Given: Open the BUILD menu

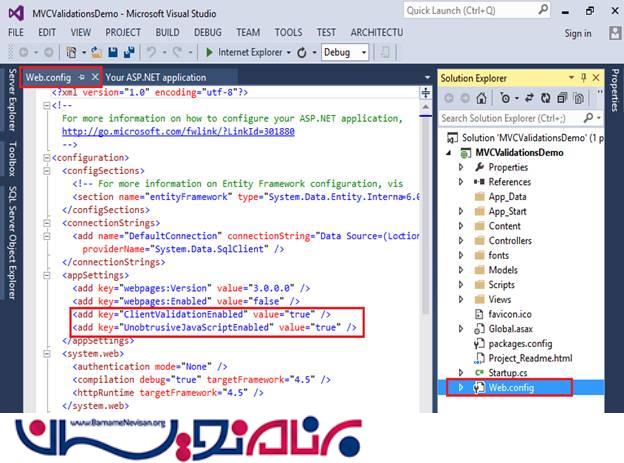Looking at the screenshot, I should [167, 33].
